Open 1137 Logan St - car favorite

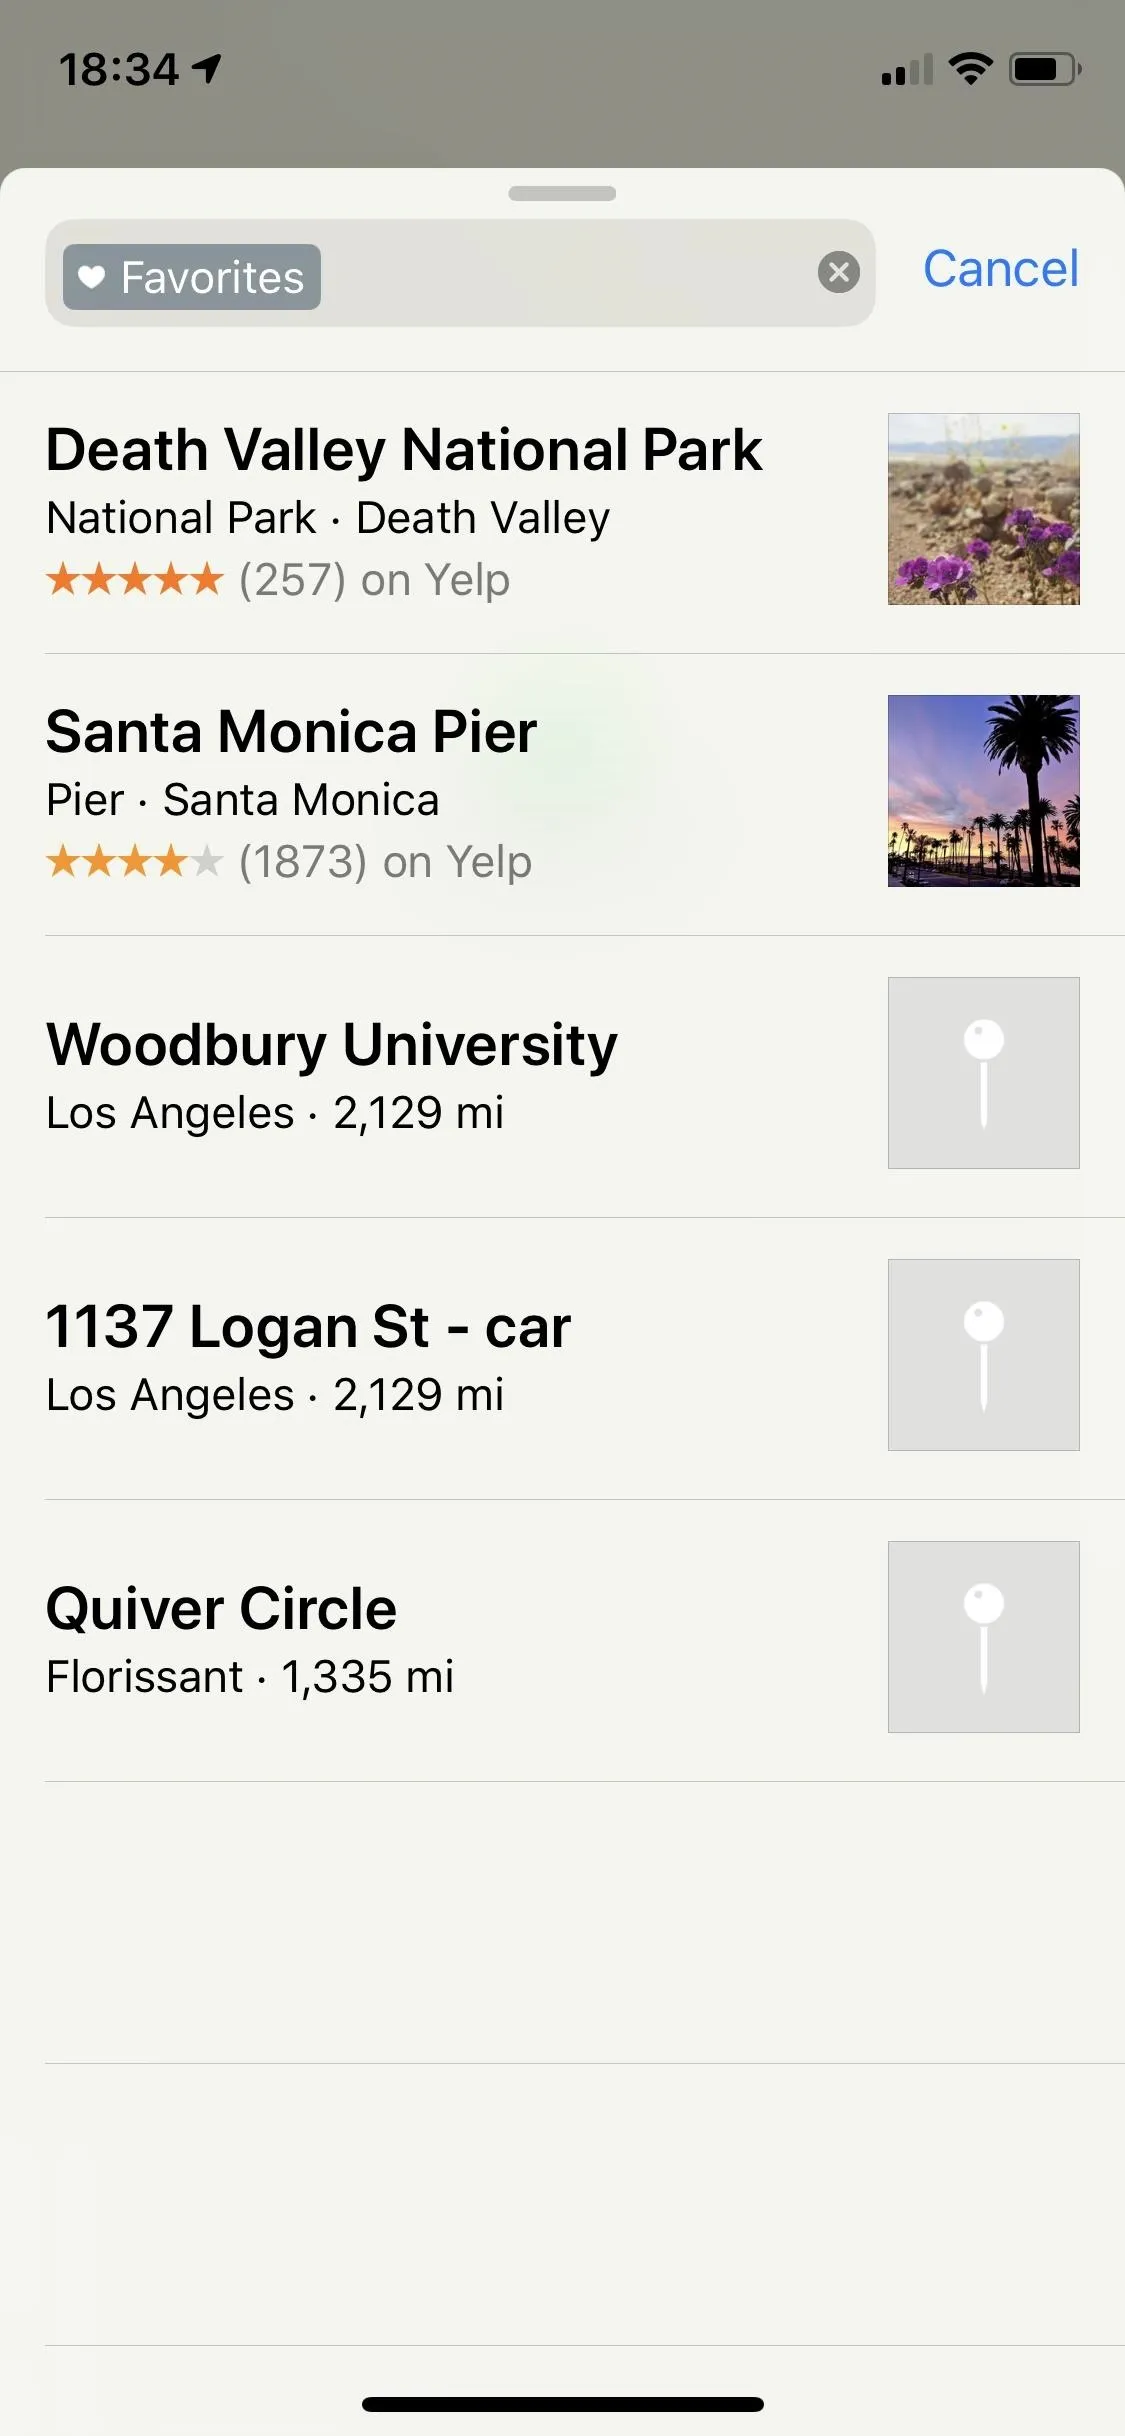tap(562, 1359)
